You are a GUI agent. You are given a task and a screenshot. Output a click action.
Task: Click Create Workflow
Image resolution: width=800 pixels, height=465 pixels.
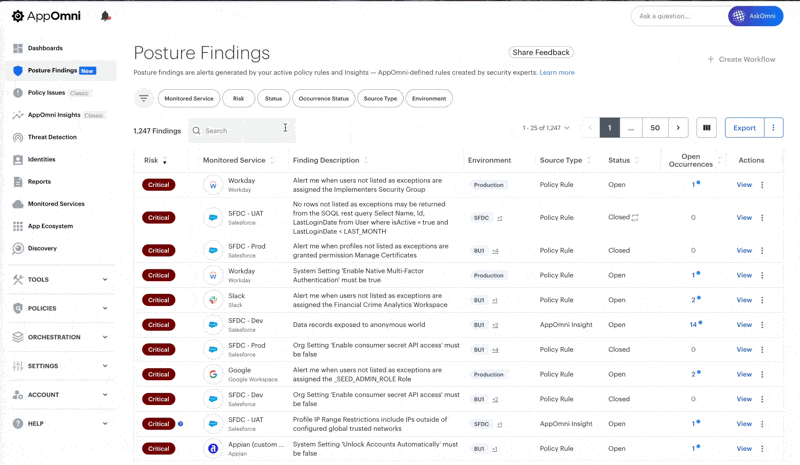click(x=741, y=59)
